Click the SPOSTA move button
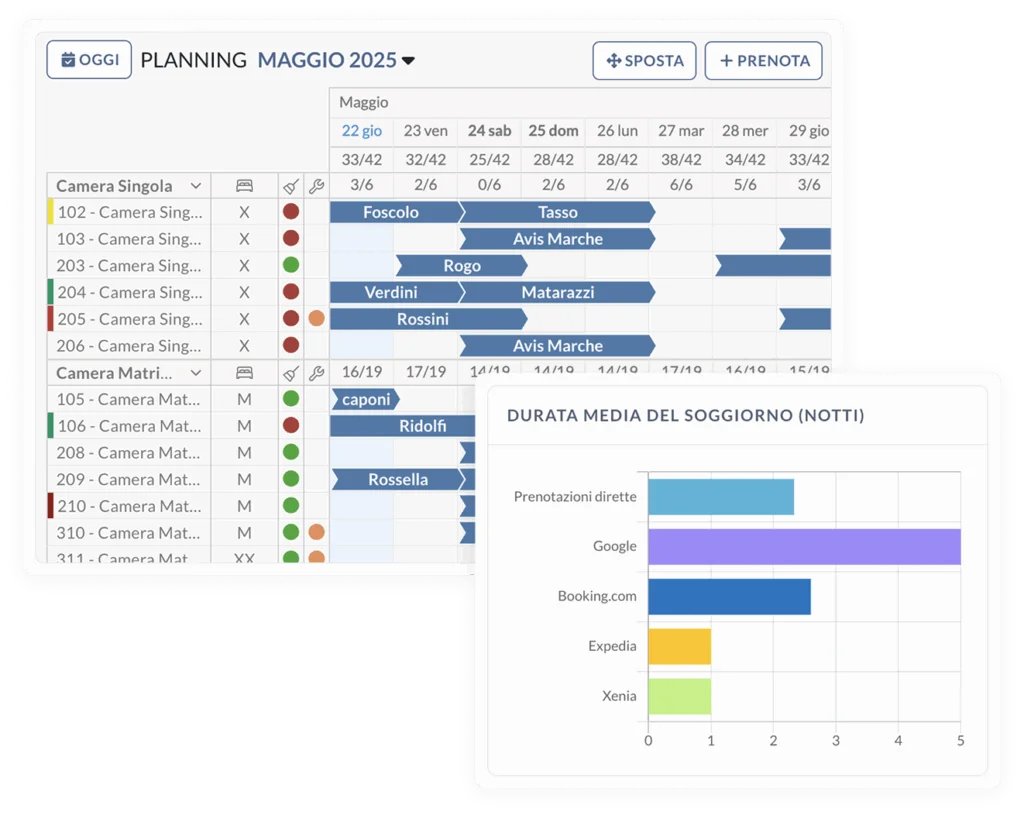 click(645, 61)
